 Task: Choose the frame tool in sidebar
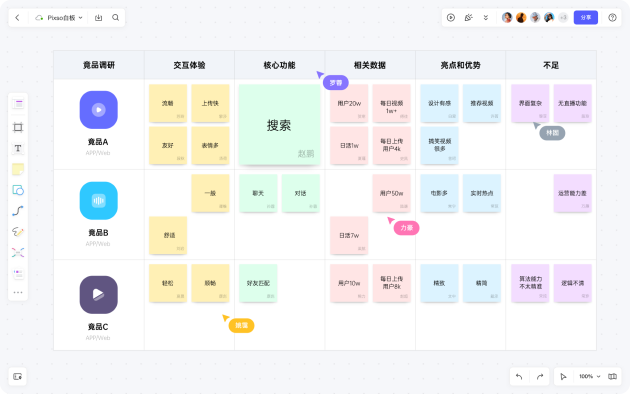click(18, 127)
